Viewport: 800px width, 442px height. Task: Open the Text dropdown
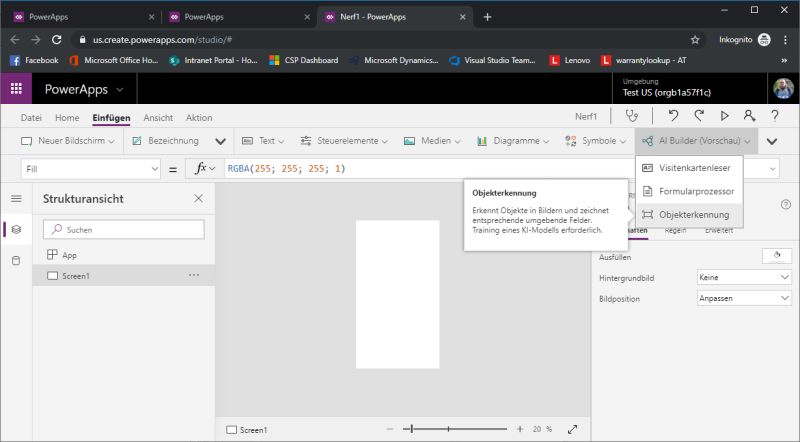point(263,141)
